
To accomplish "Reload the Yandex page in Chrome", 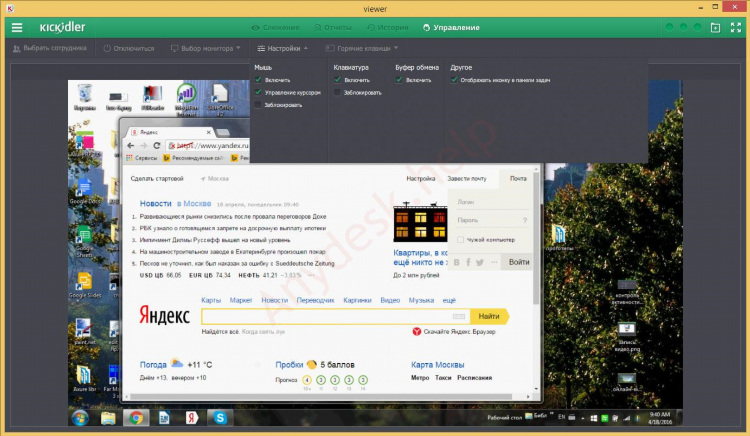I will click(156, 145).
